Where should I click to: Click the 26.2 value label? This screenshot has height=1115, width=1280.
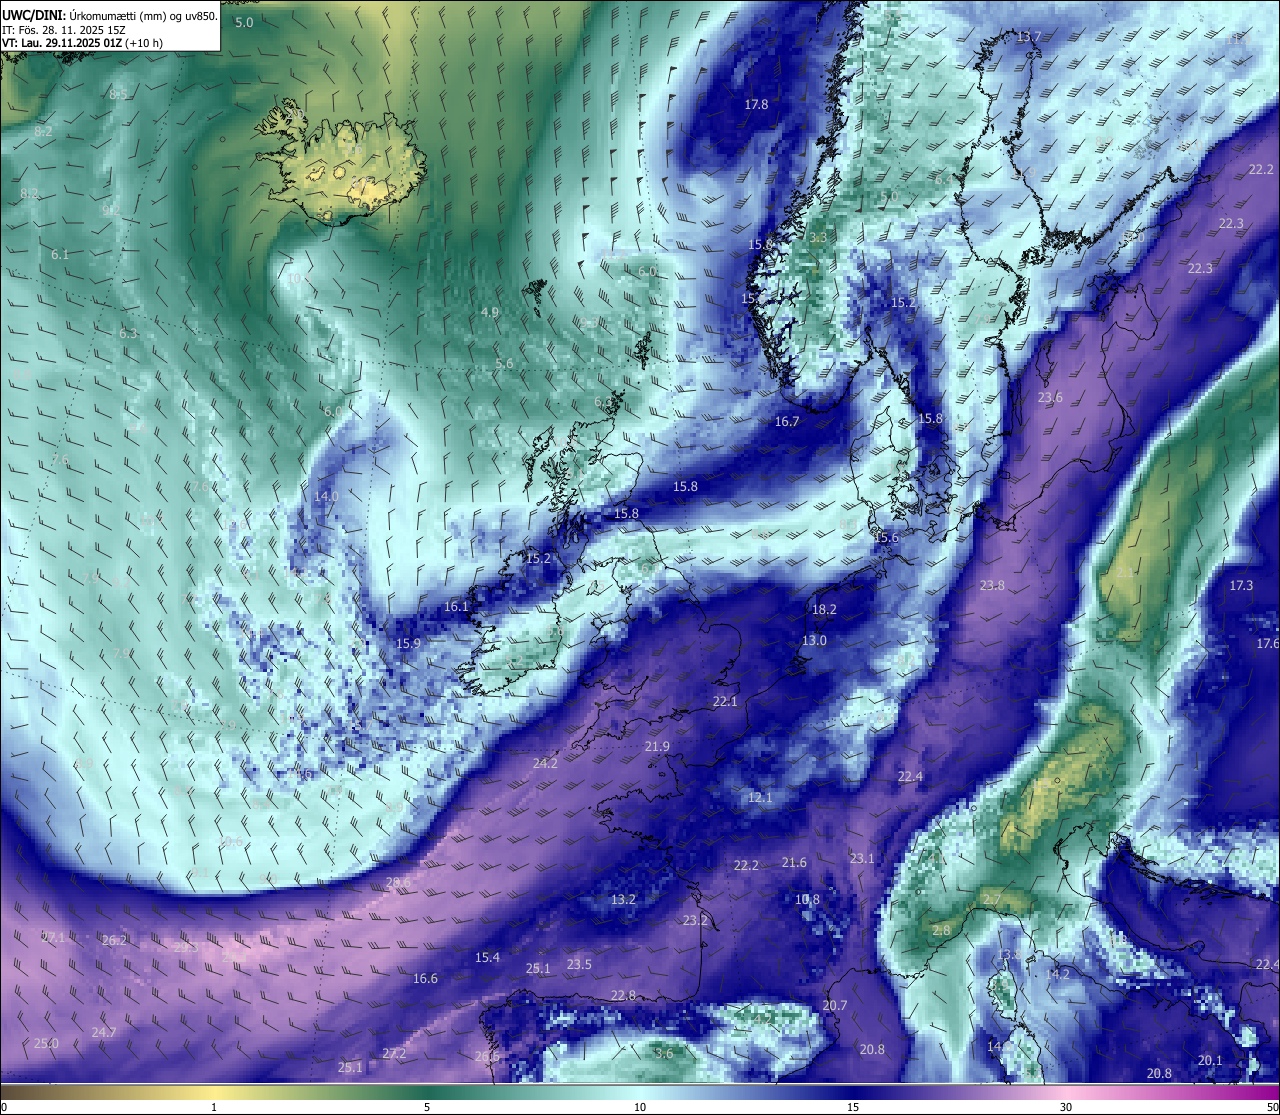(114, 941)
